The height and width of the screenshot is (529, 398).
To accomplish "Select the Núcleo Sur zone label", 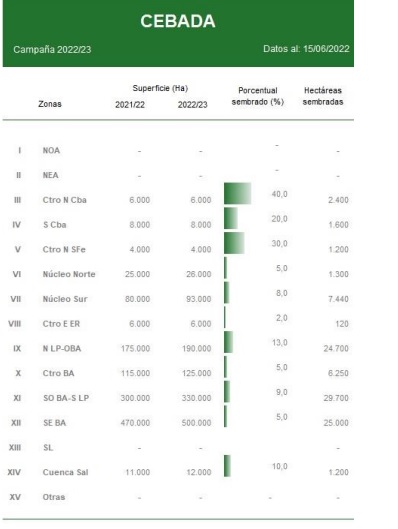I will pyautogui.click(x=65, y=299).
